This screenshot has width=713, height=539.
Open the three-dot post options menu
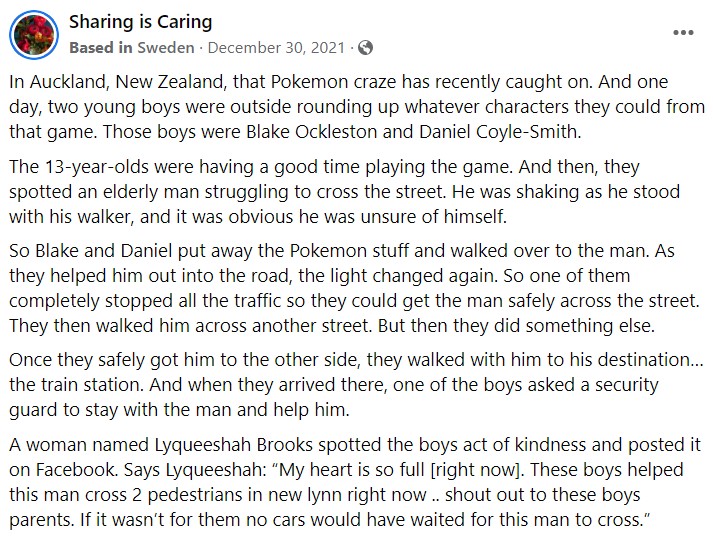[x=683, y=32]
